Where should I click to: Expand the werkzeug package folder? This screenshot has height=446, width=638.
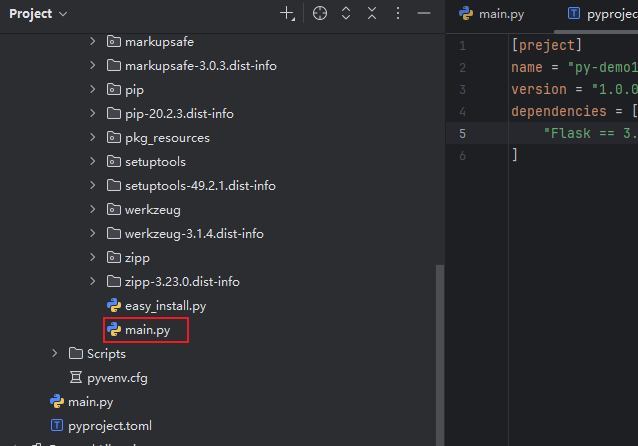[93, 210]
